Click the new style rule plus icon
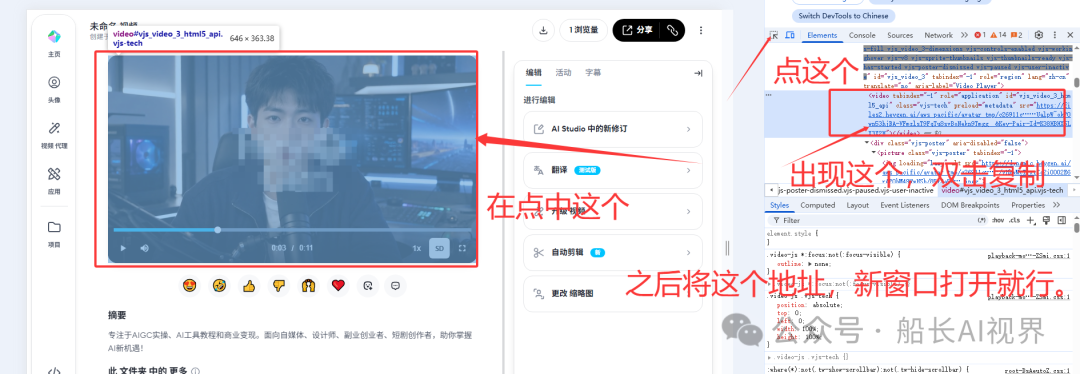Screen dimensions: 1080x374 1030,220
